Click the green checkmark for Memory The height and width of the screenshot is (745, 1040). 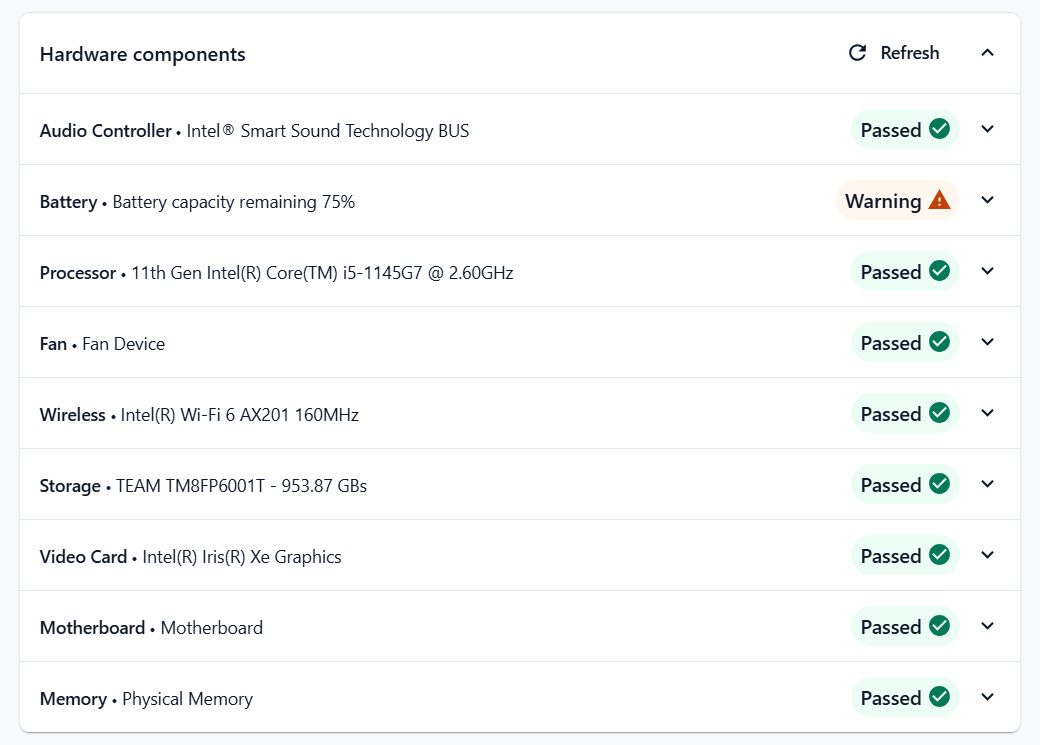939,697
